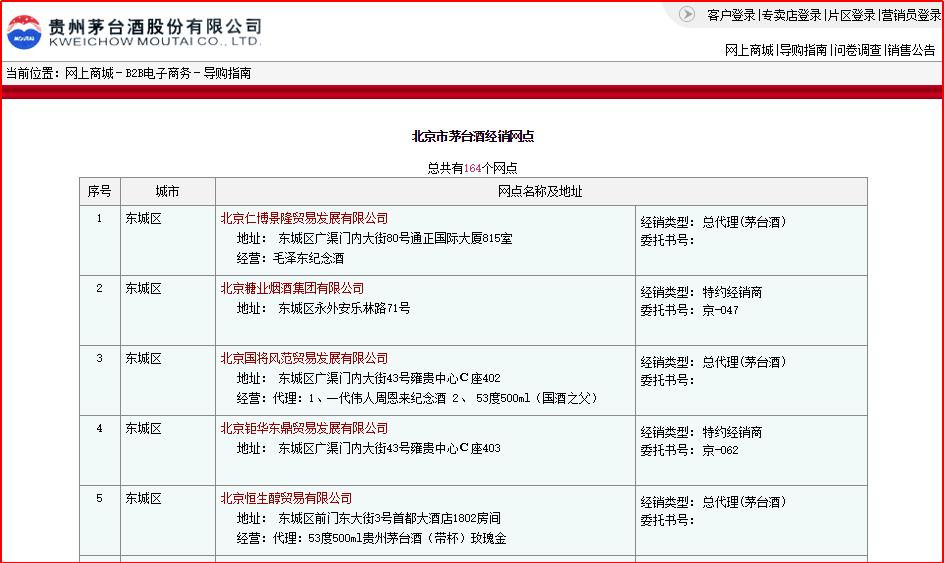Open 北京仁博景隆贸易发展有限公司 dealer link
Screen dimensions: 944x563
tap(304, 219)
